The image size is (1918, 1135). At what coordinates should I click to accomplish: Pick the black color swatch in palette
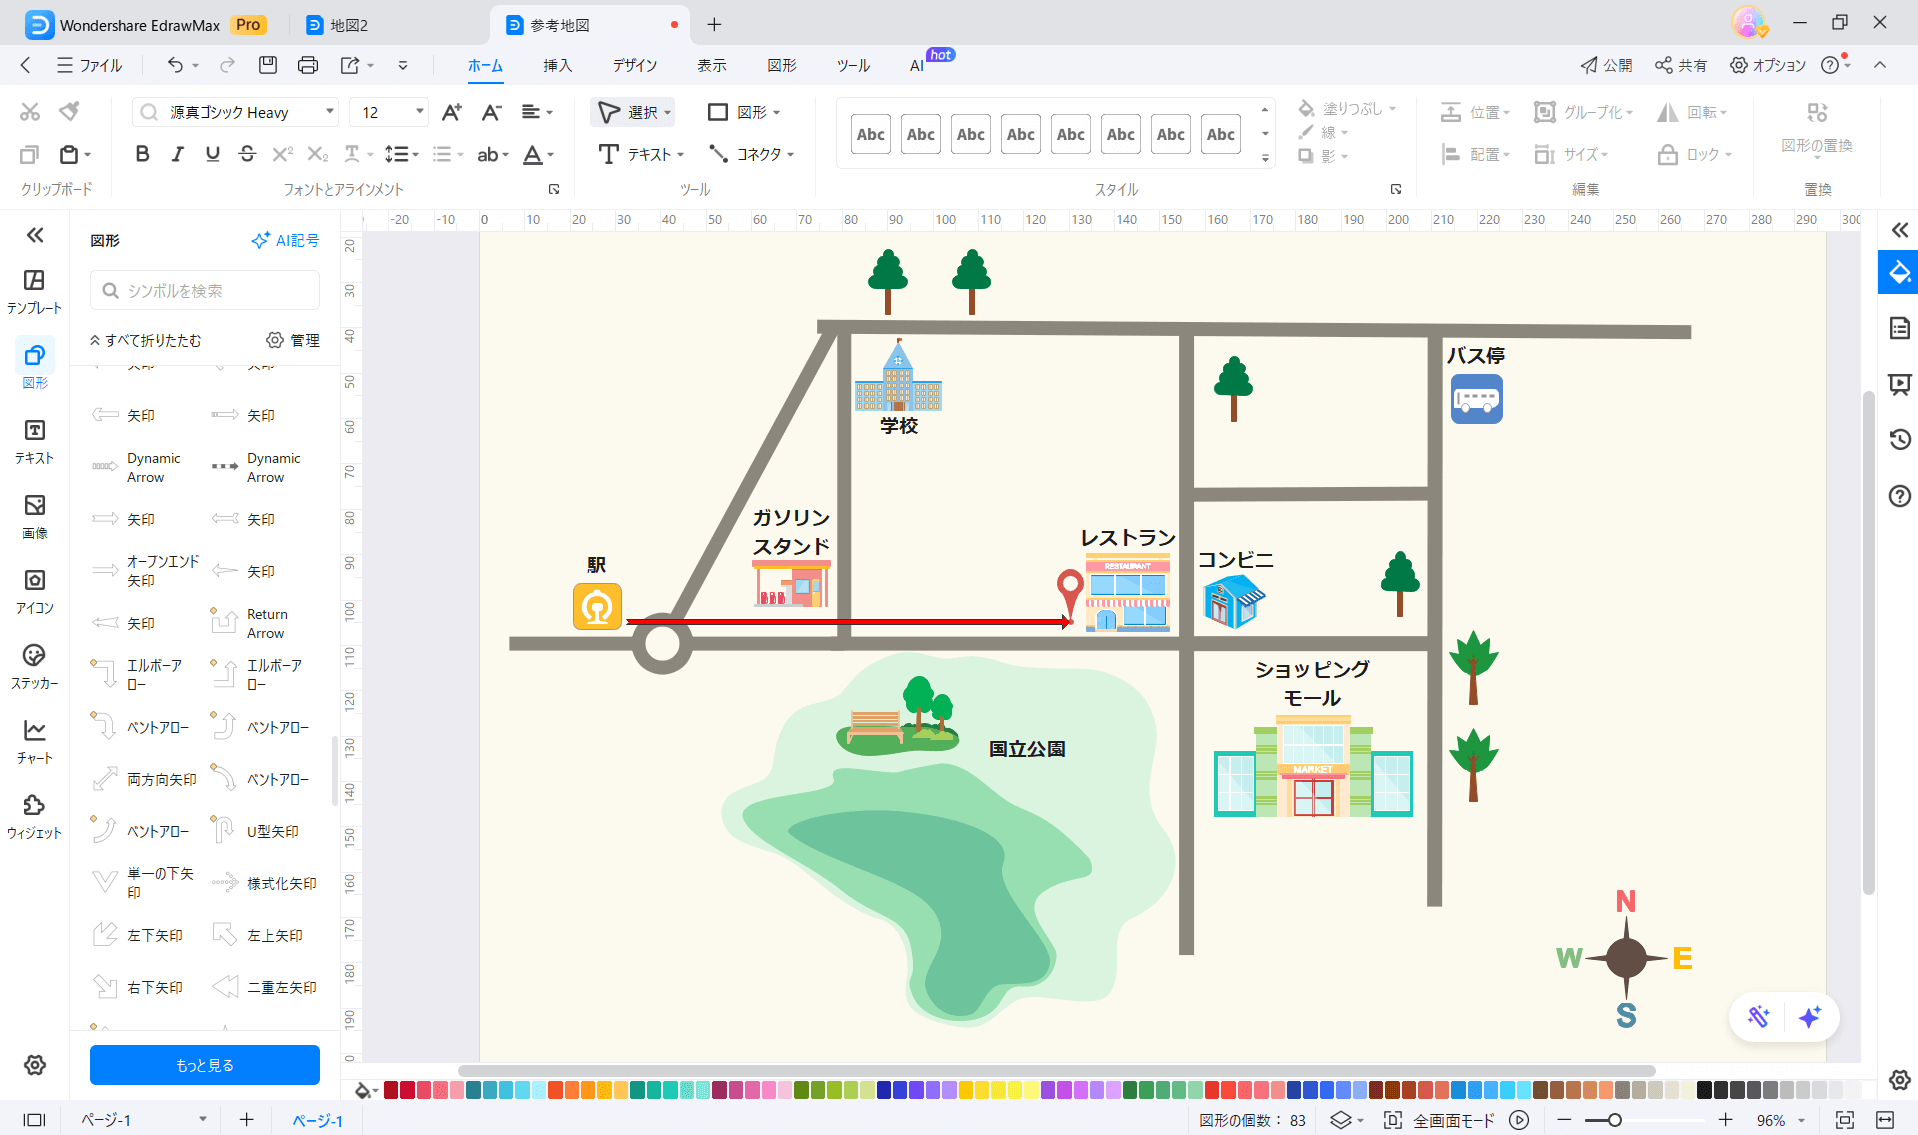[1704, 1090]
